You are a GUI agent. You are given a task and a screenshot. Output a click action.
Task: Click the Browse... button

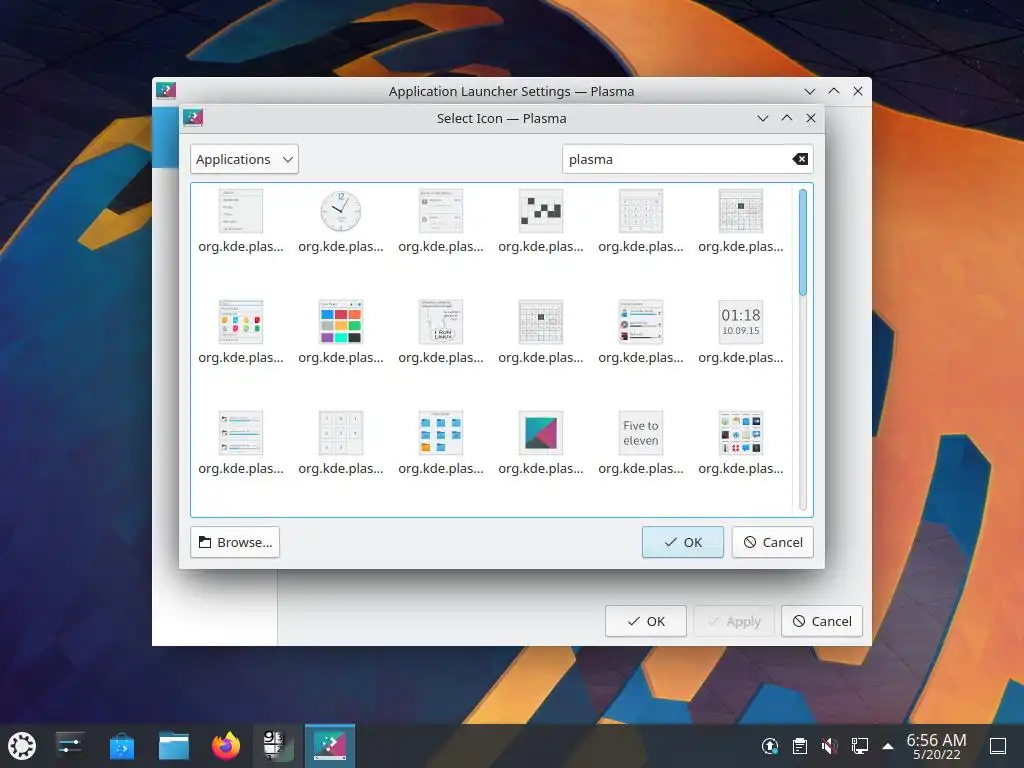235,542
